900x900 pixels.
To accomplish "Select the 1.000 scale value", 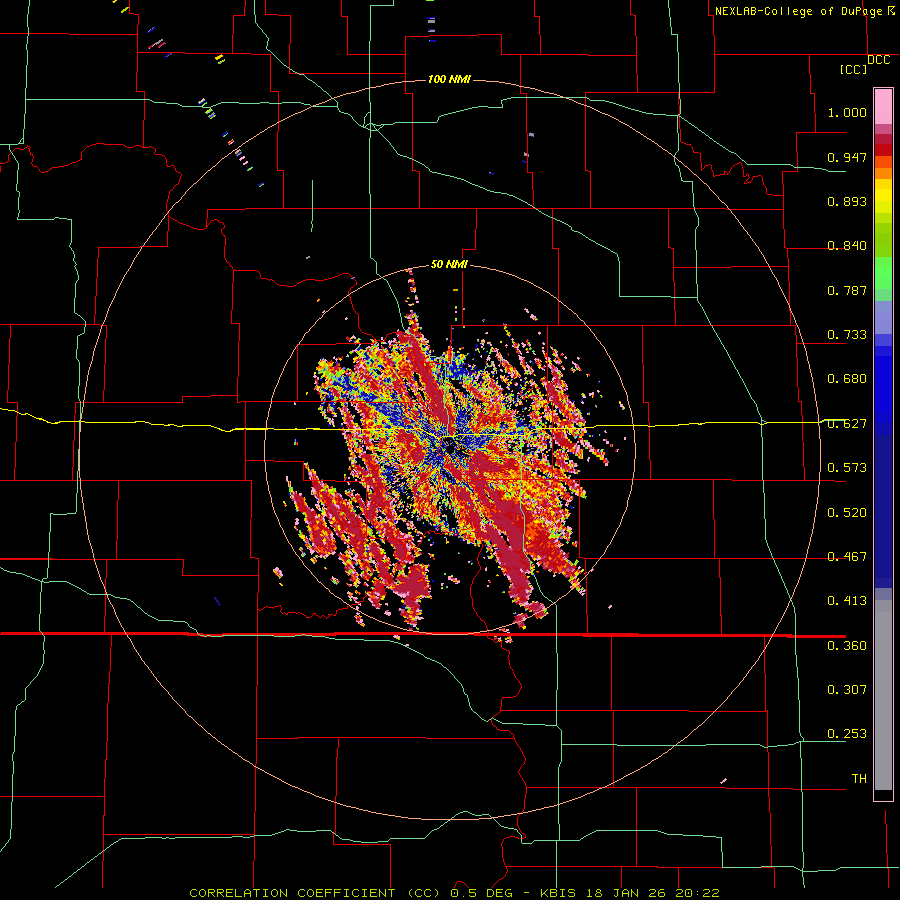I will [x=847, y=112].
